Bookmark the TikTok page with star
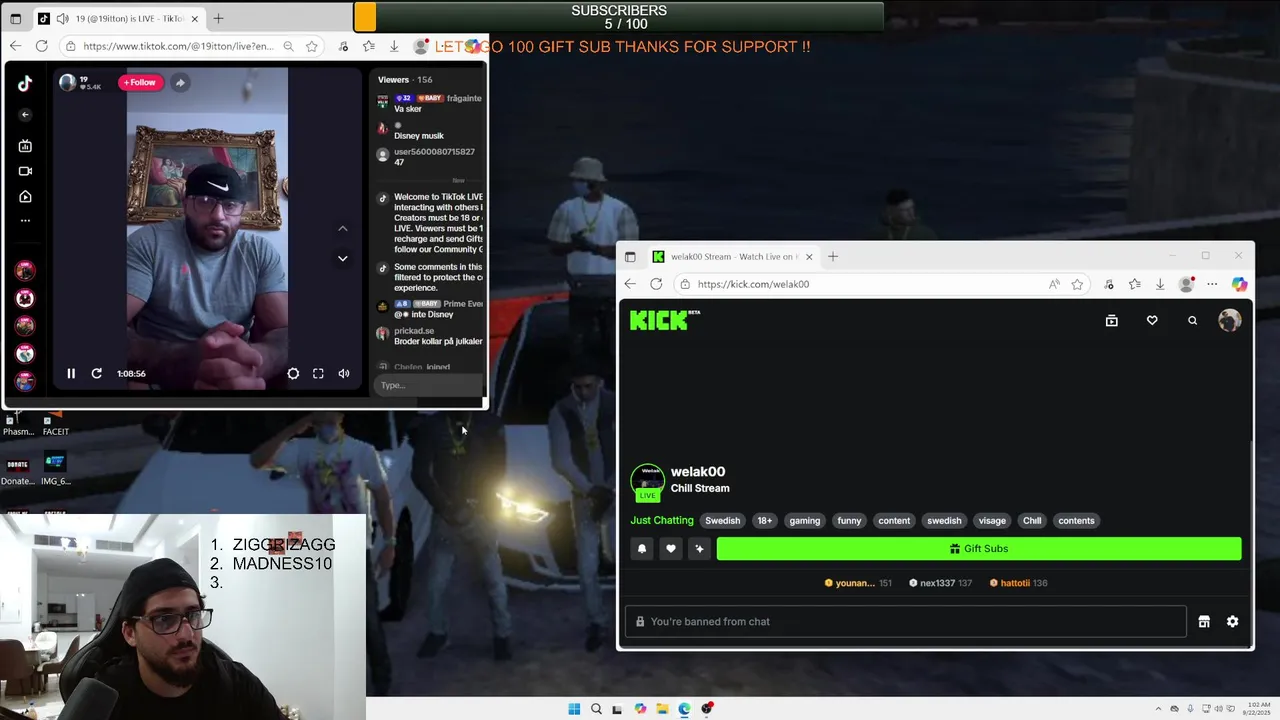The height and width of the screenshot is (720, 1280). click(312, 46)
